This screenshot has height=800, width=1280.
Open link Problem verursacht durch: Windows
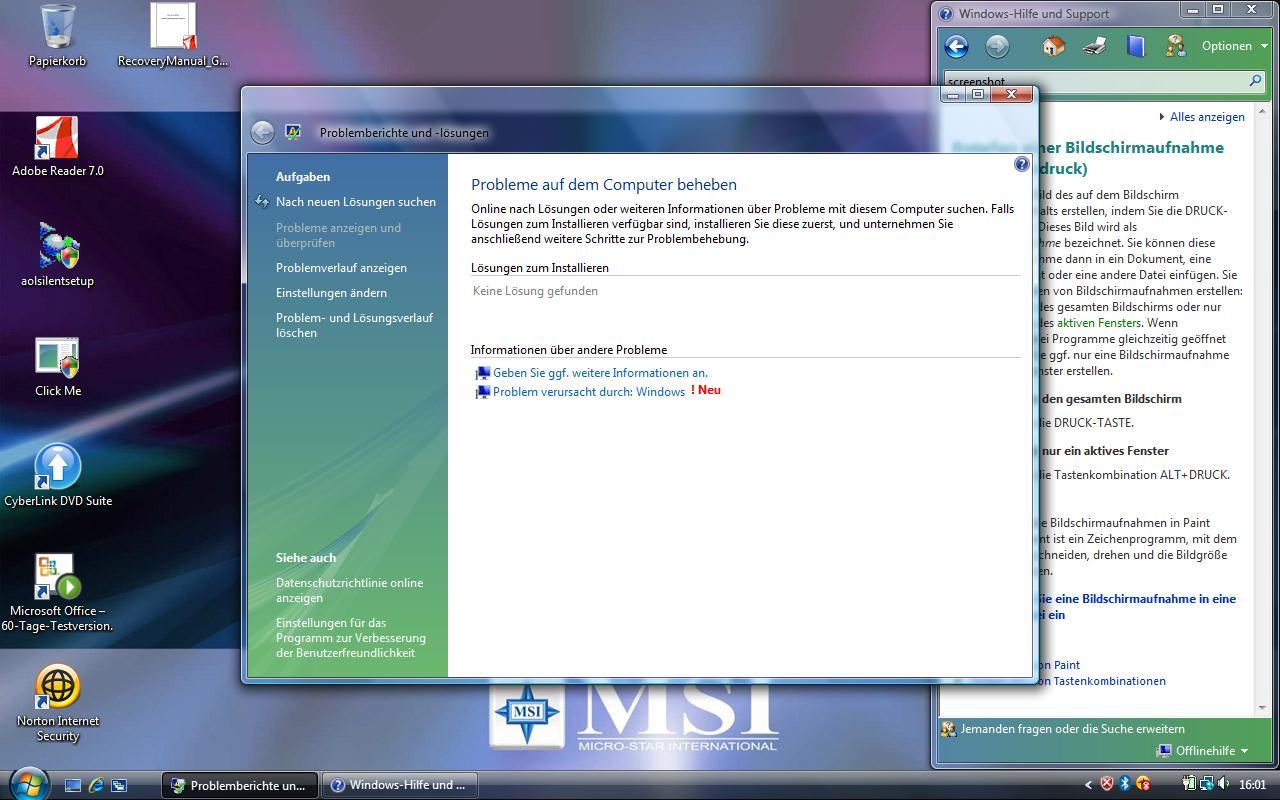(x=588, y=392)
